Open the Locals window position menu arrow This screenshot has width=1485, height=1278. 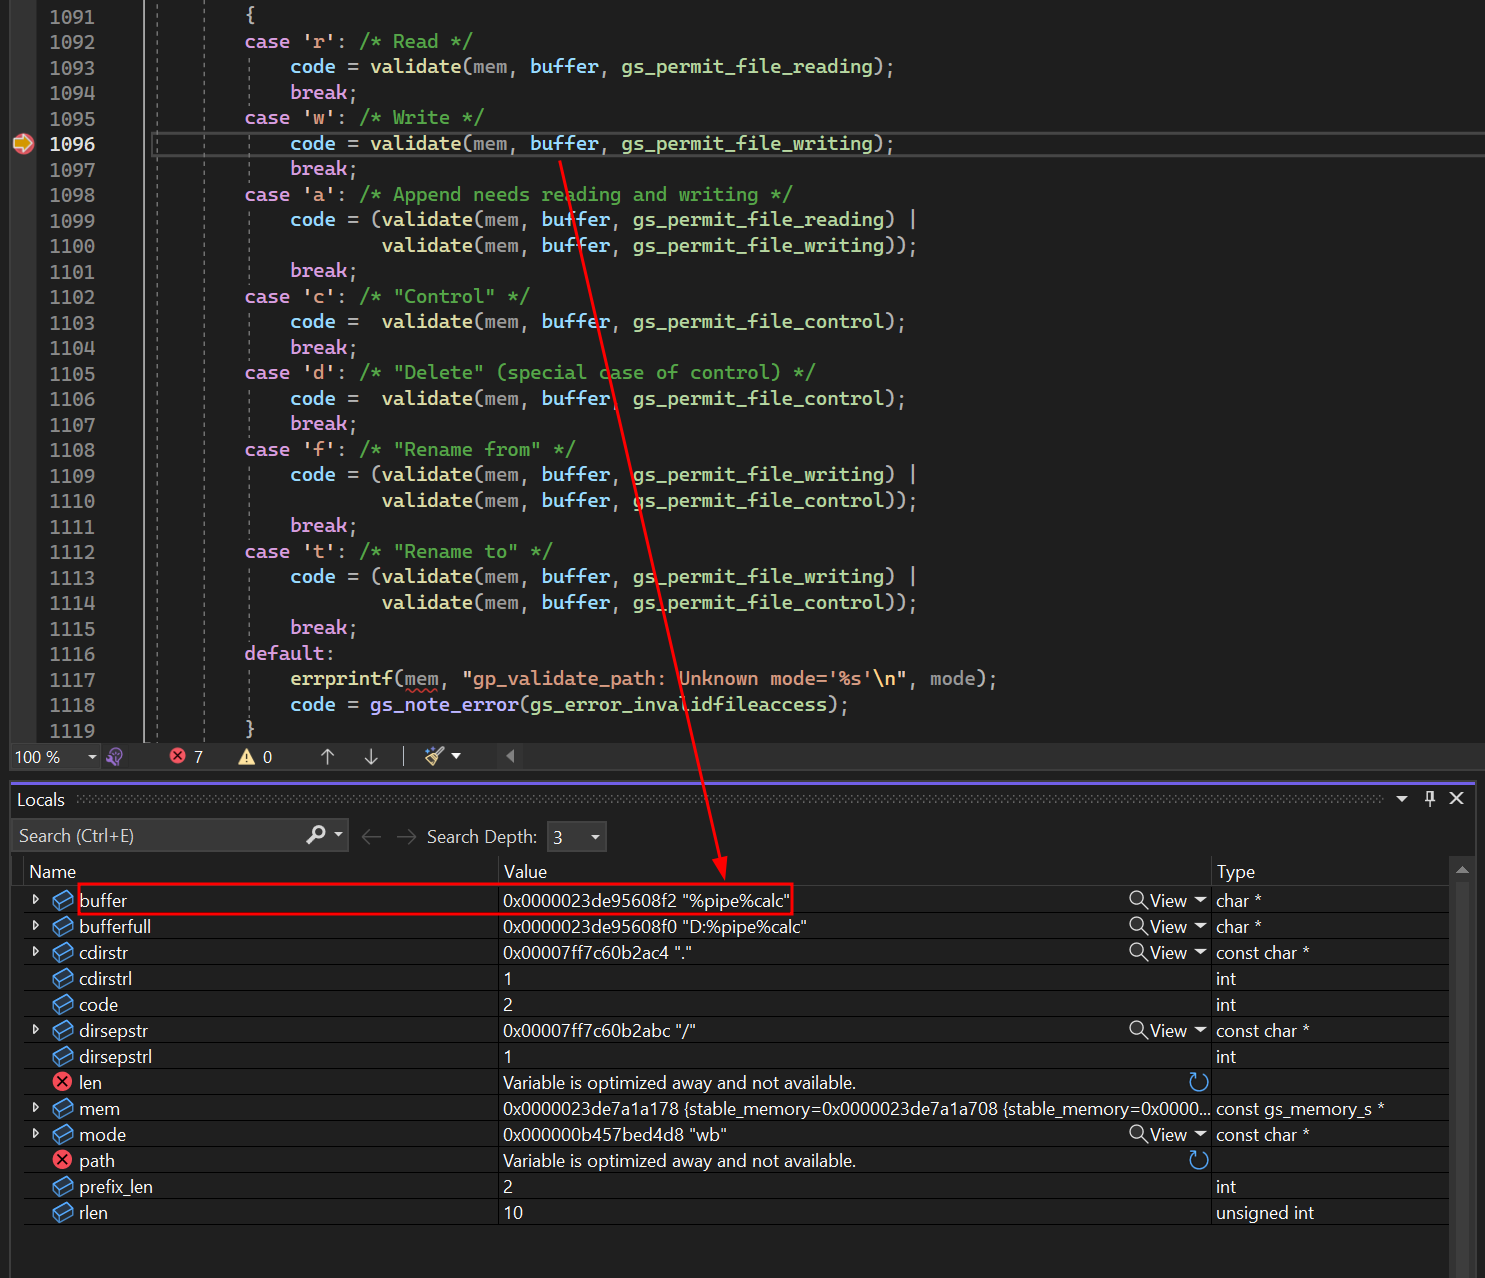tap(1402, 798)
